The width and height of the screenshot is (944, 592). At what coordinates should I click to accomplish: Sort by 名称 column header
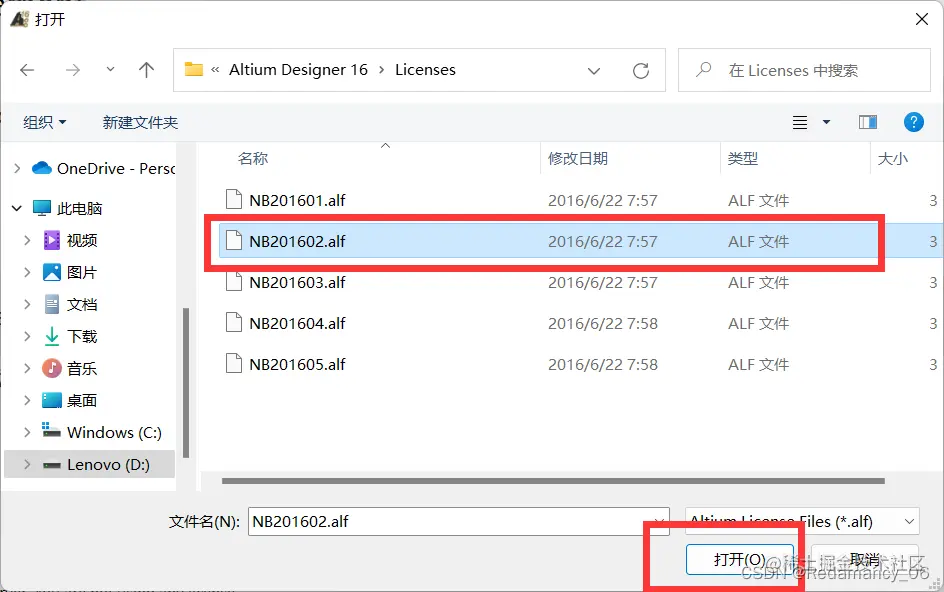coord(253,158)
